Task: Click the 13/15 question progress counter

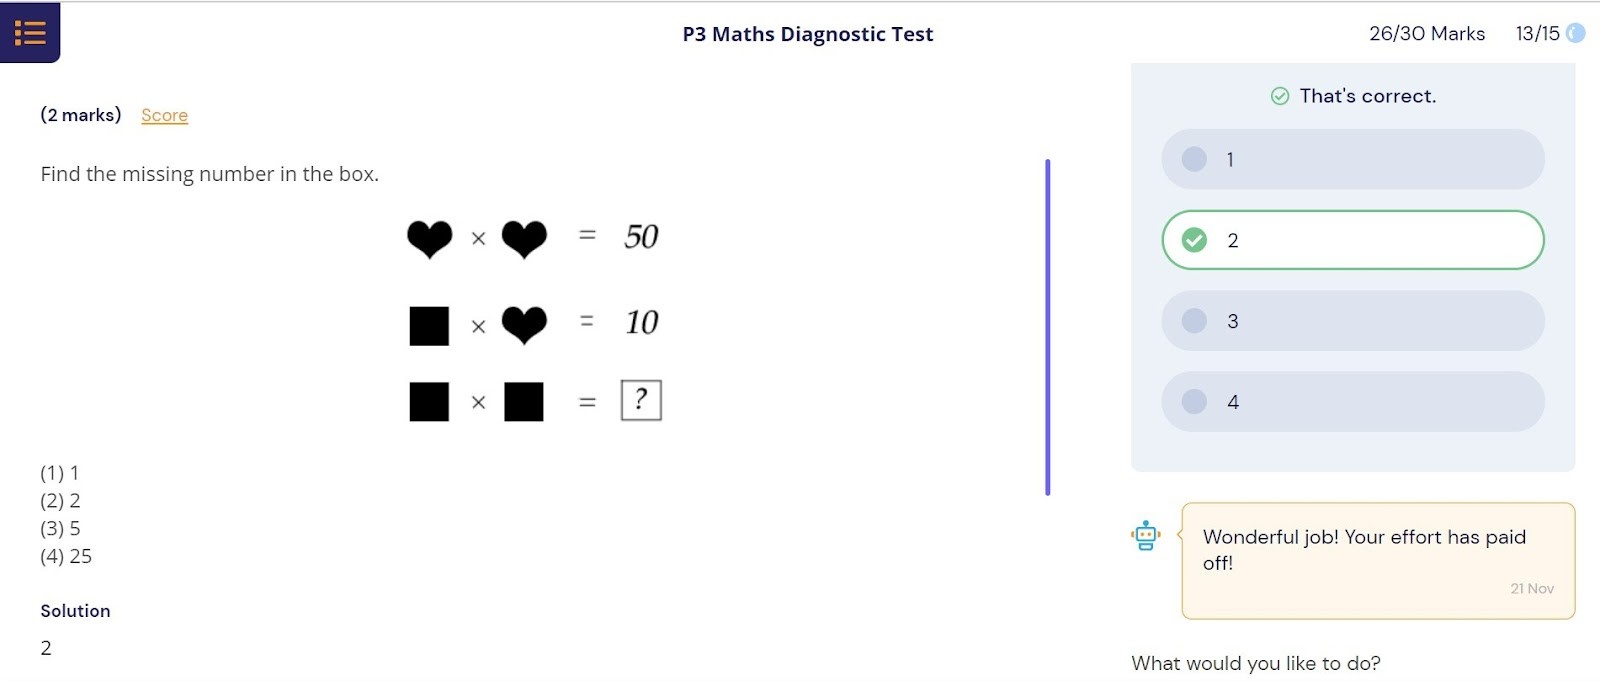Action: coord(1537,33)
